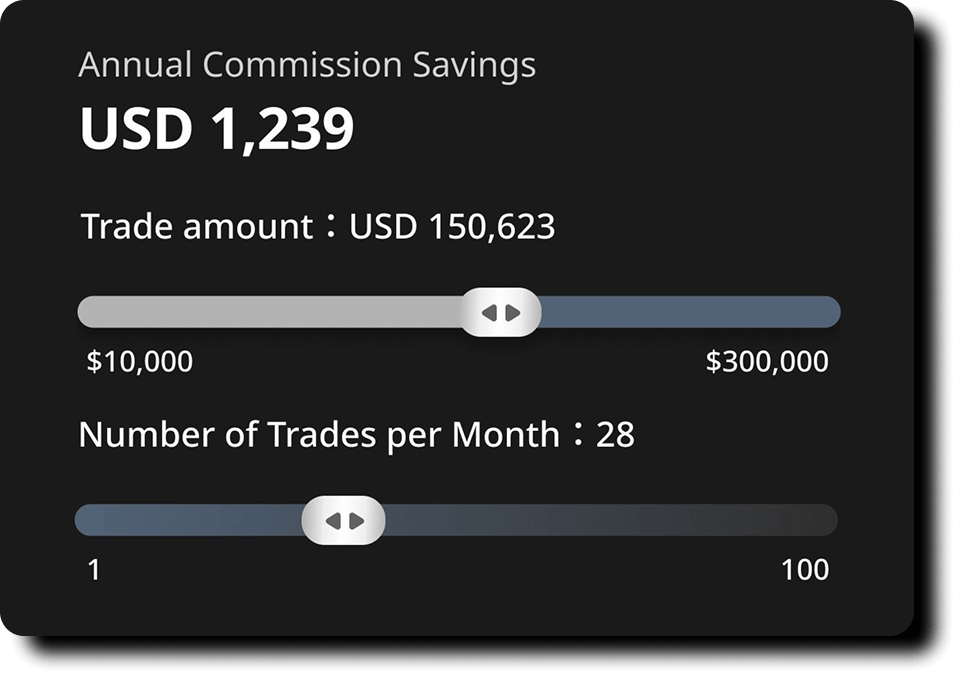
Task: Select the $10,000 minimum label
Action: pos(140,361)
